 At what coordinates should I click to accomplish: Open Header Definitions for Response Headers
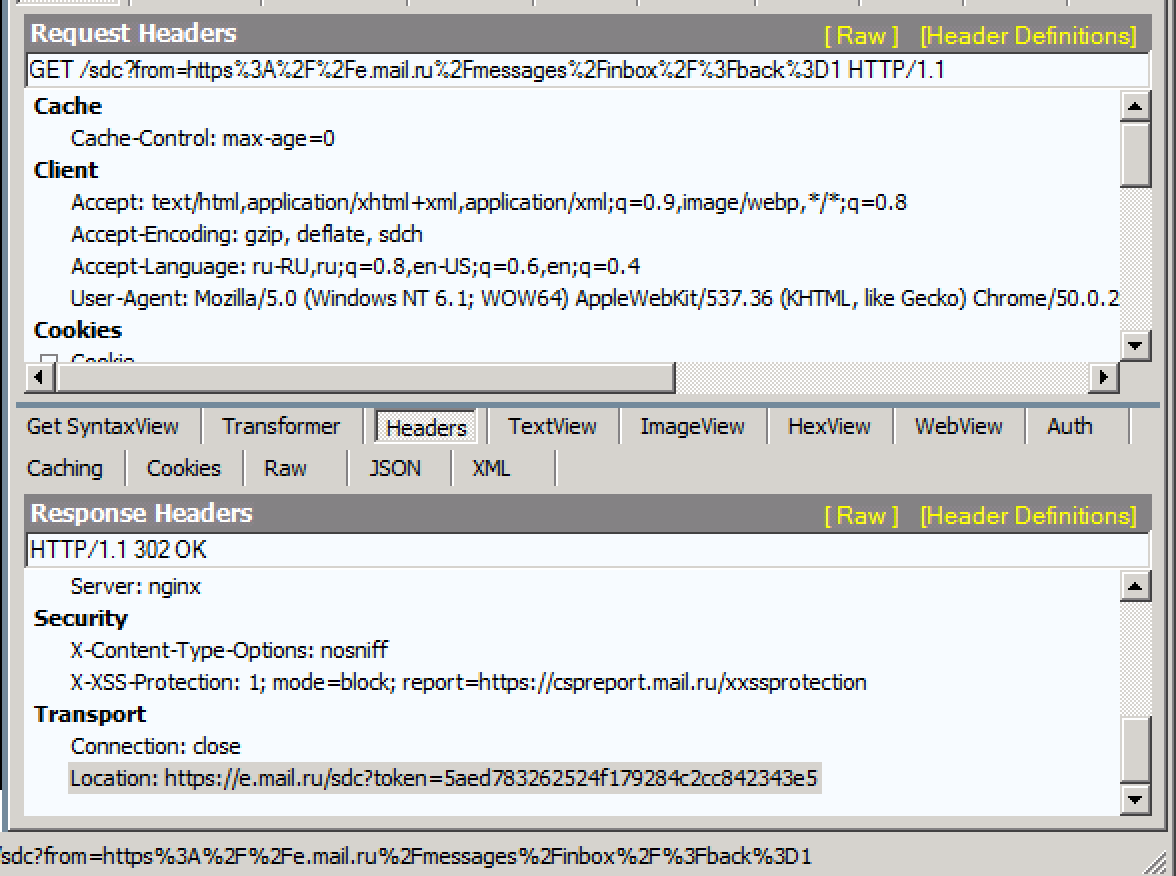point(1028,515)
